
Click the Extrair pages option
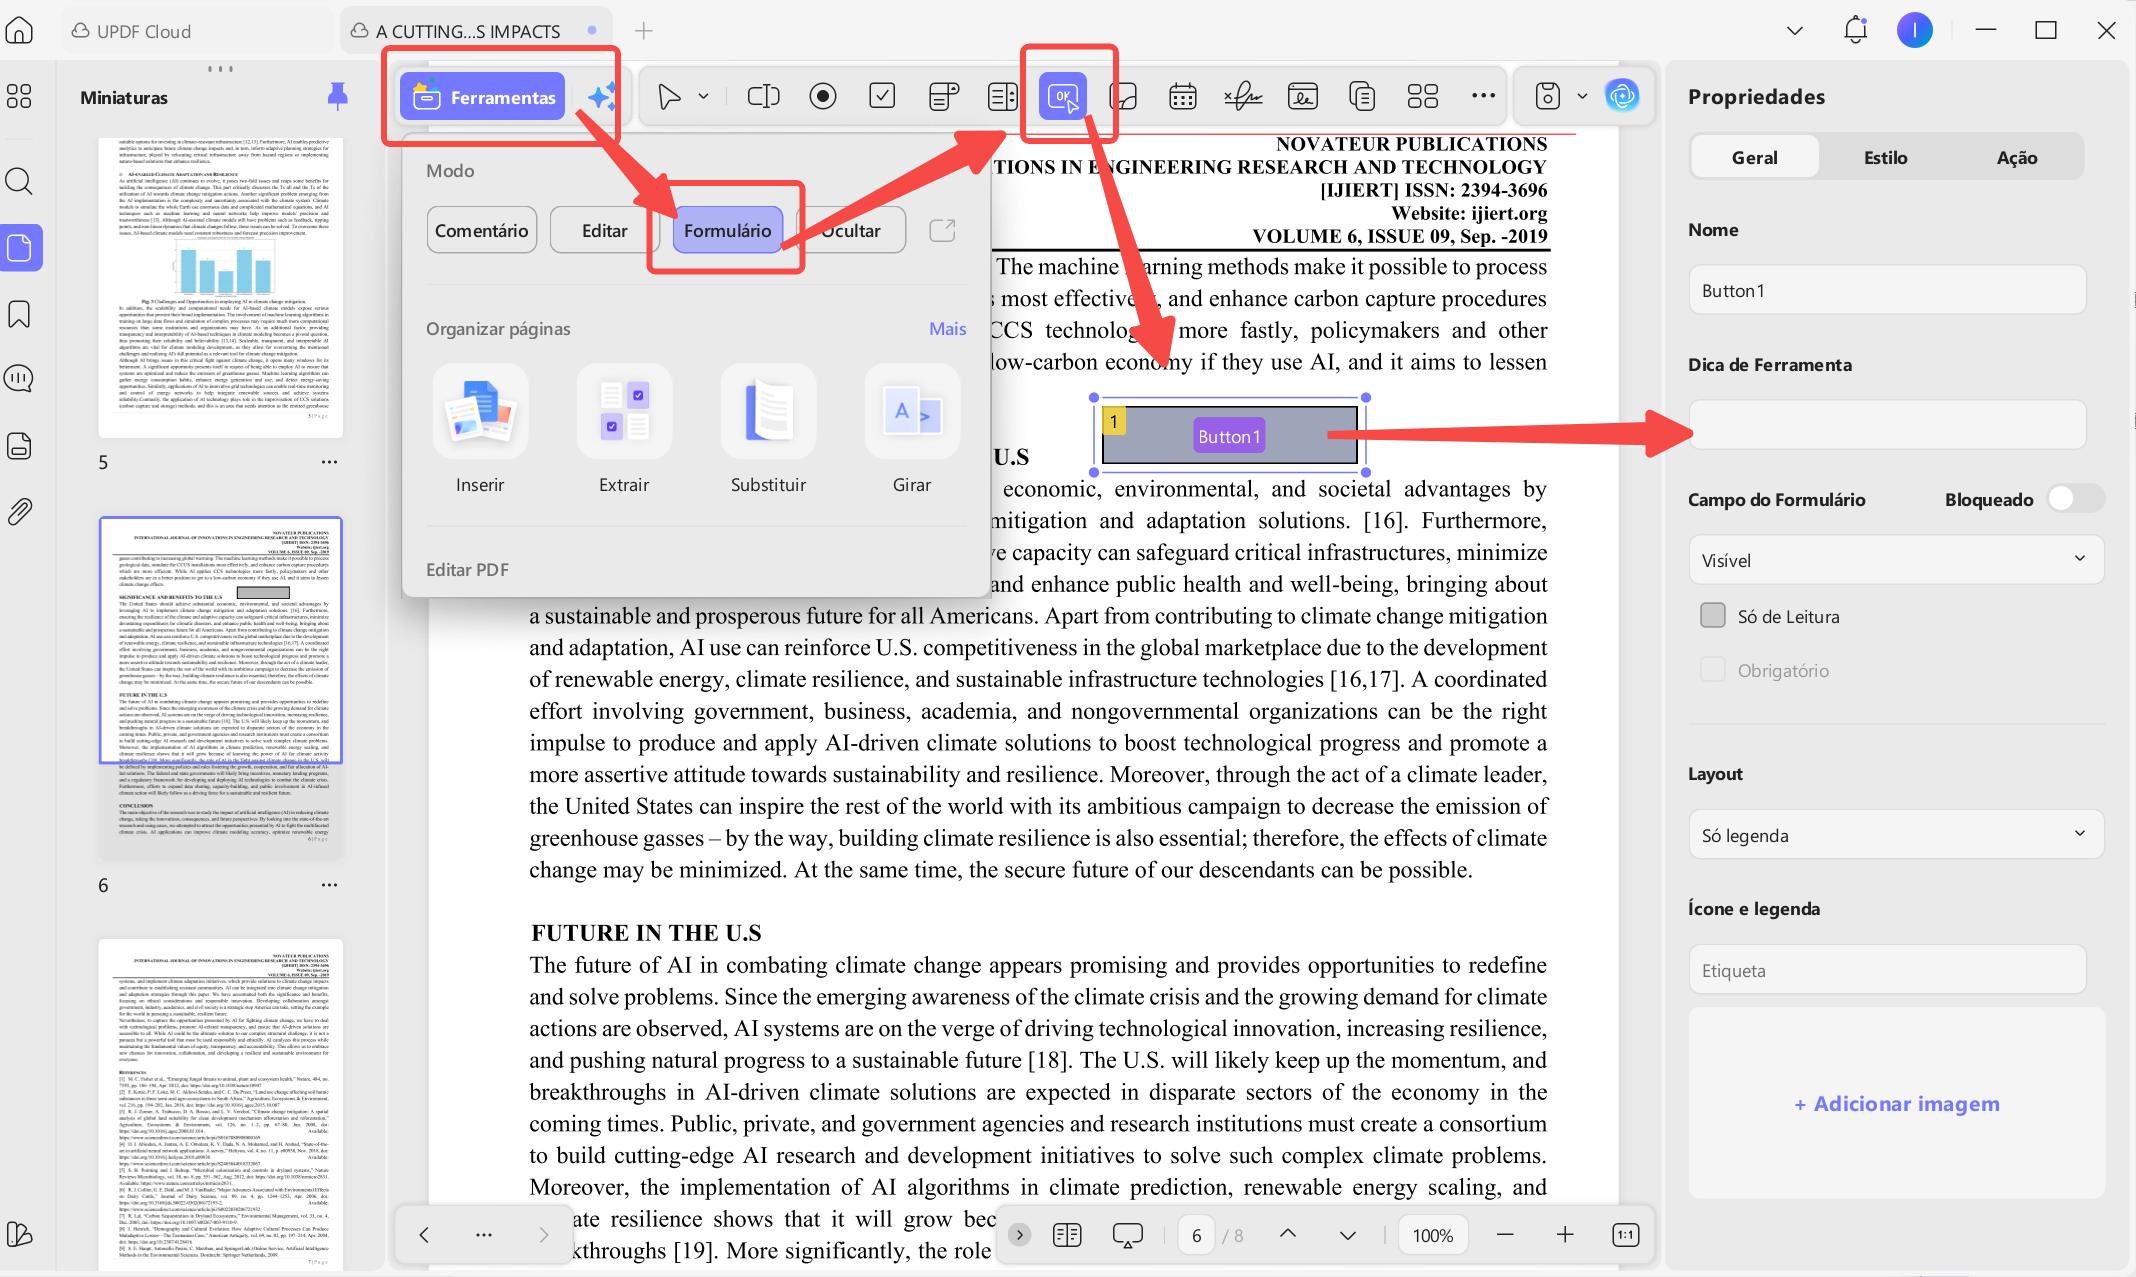(x=624, y=430)
